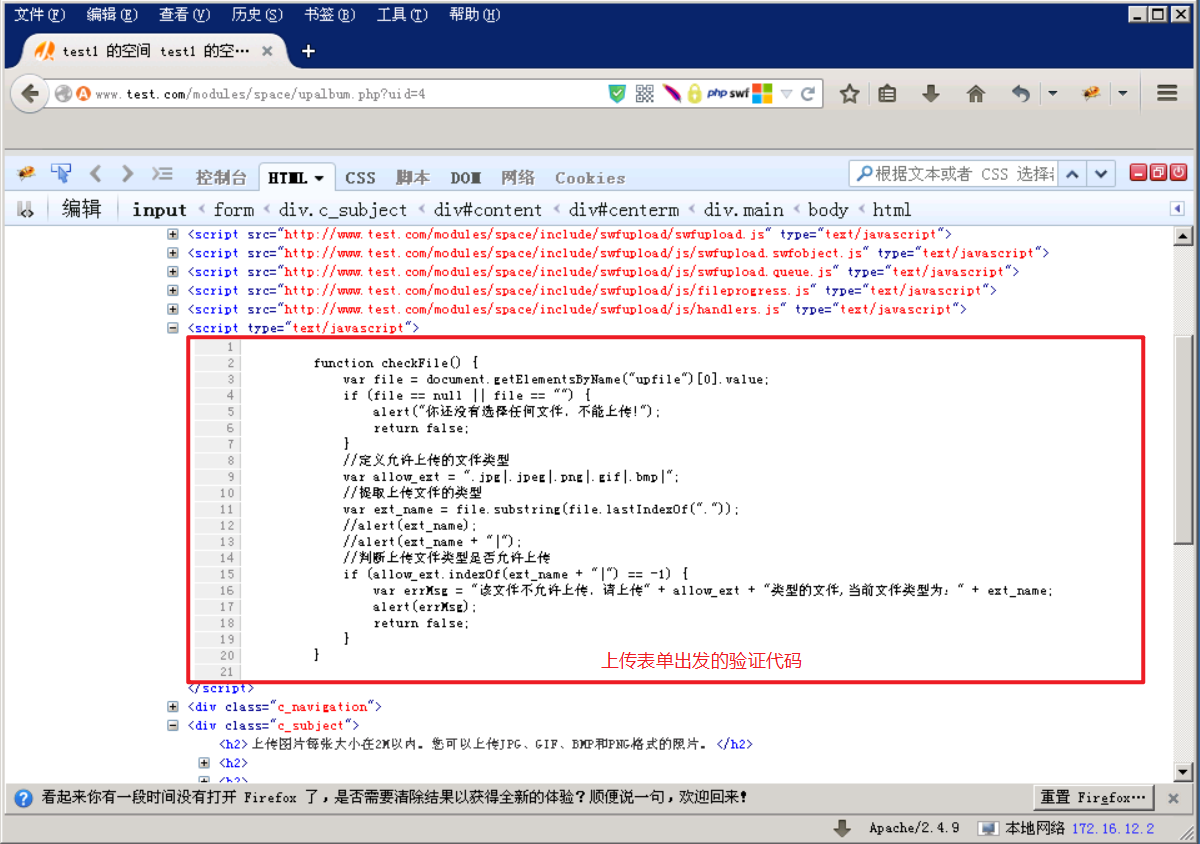Image resolution: width=1200 pixels, height=844 pixels.
Task: Toggle HTML edit mode with the 编辑 button
Action: [81, 209]
